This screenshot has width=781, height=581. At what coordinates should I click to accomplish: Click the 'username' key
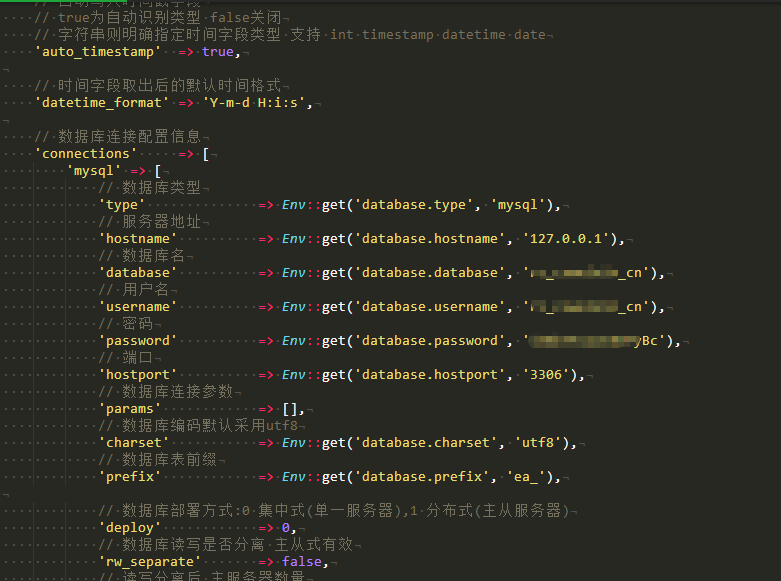137,306
